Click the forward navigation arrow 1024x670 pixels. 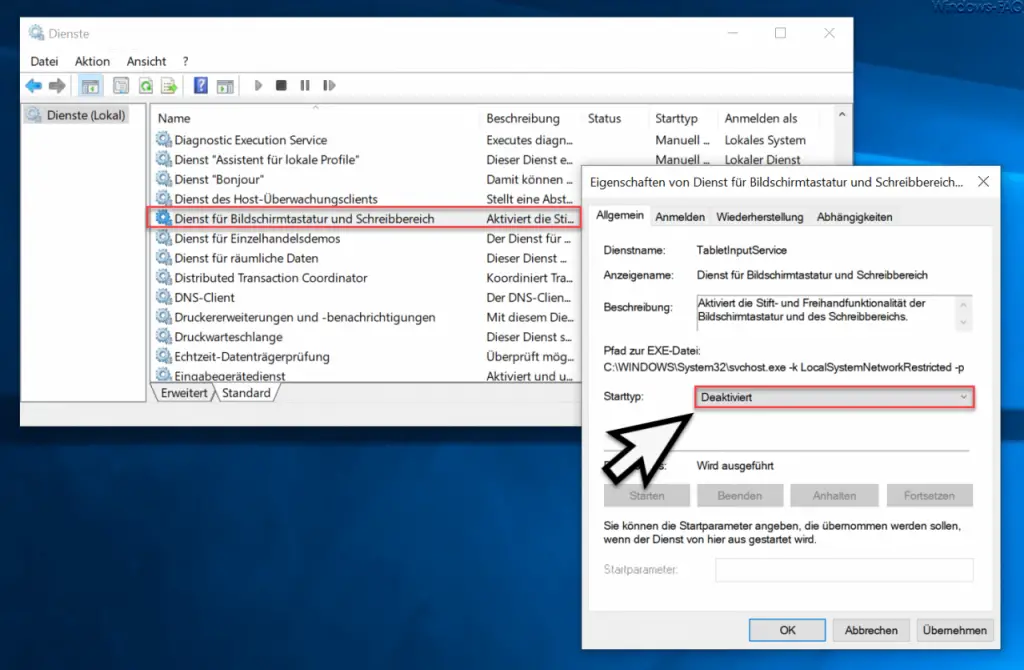point(56,85)
